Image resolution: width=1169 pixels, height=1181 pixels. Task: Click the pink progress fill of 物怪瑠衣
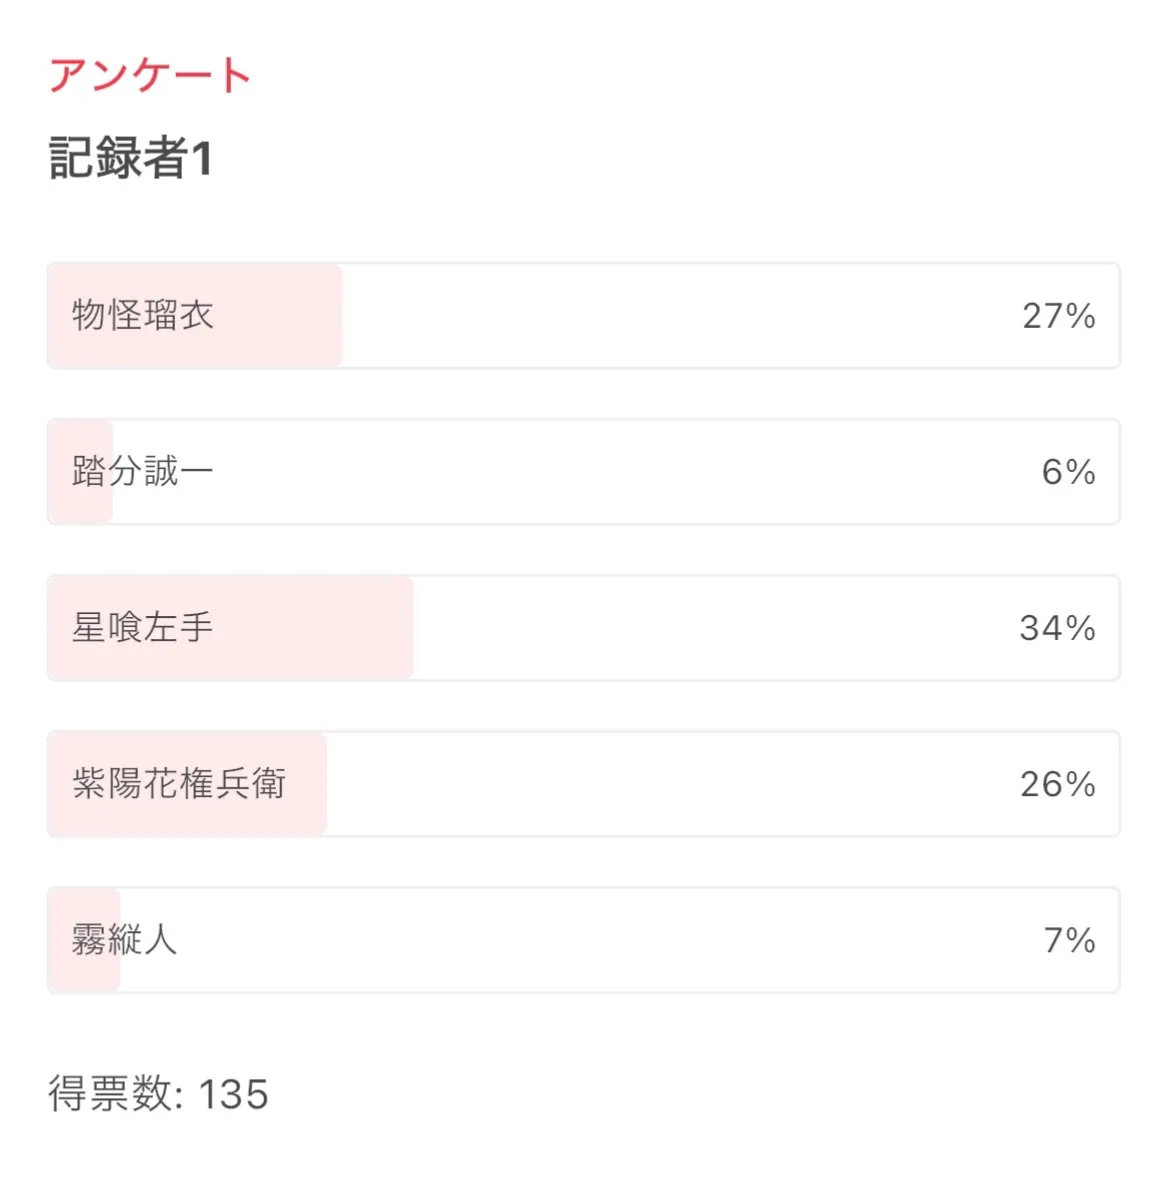280,316
